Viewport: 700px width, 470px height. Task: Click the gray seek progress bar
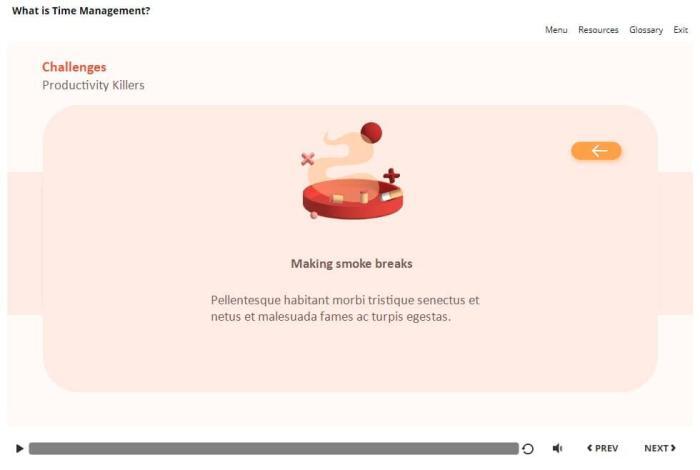(274, 449)
